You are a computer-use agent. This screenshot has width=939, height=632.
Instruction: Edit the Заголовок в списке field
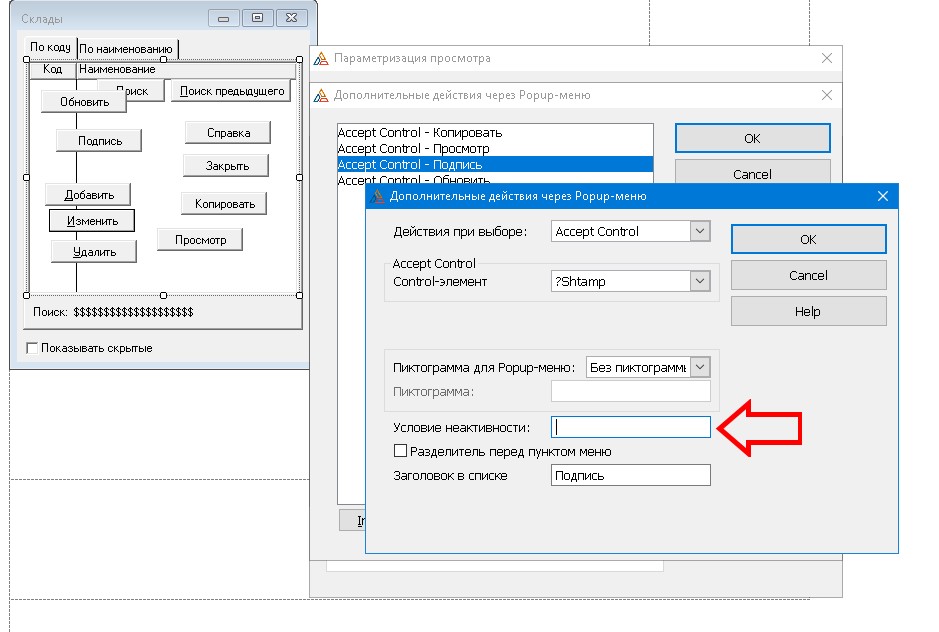(x=631, y=476)
